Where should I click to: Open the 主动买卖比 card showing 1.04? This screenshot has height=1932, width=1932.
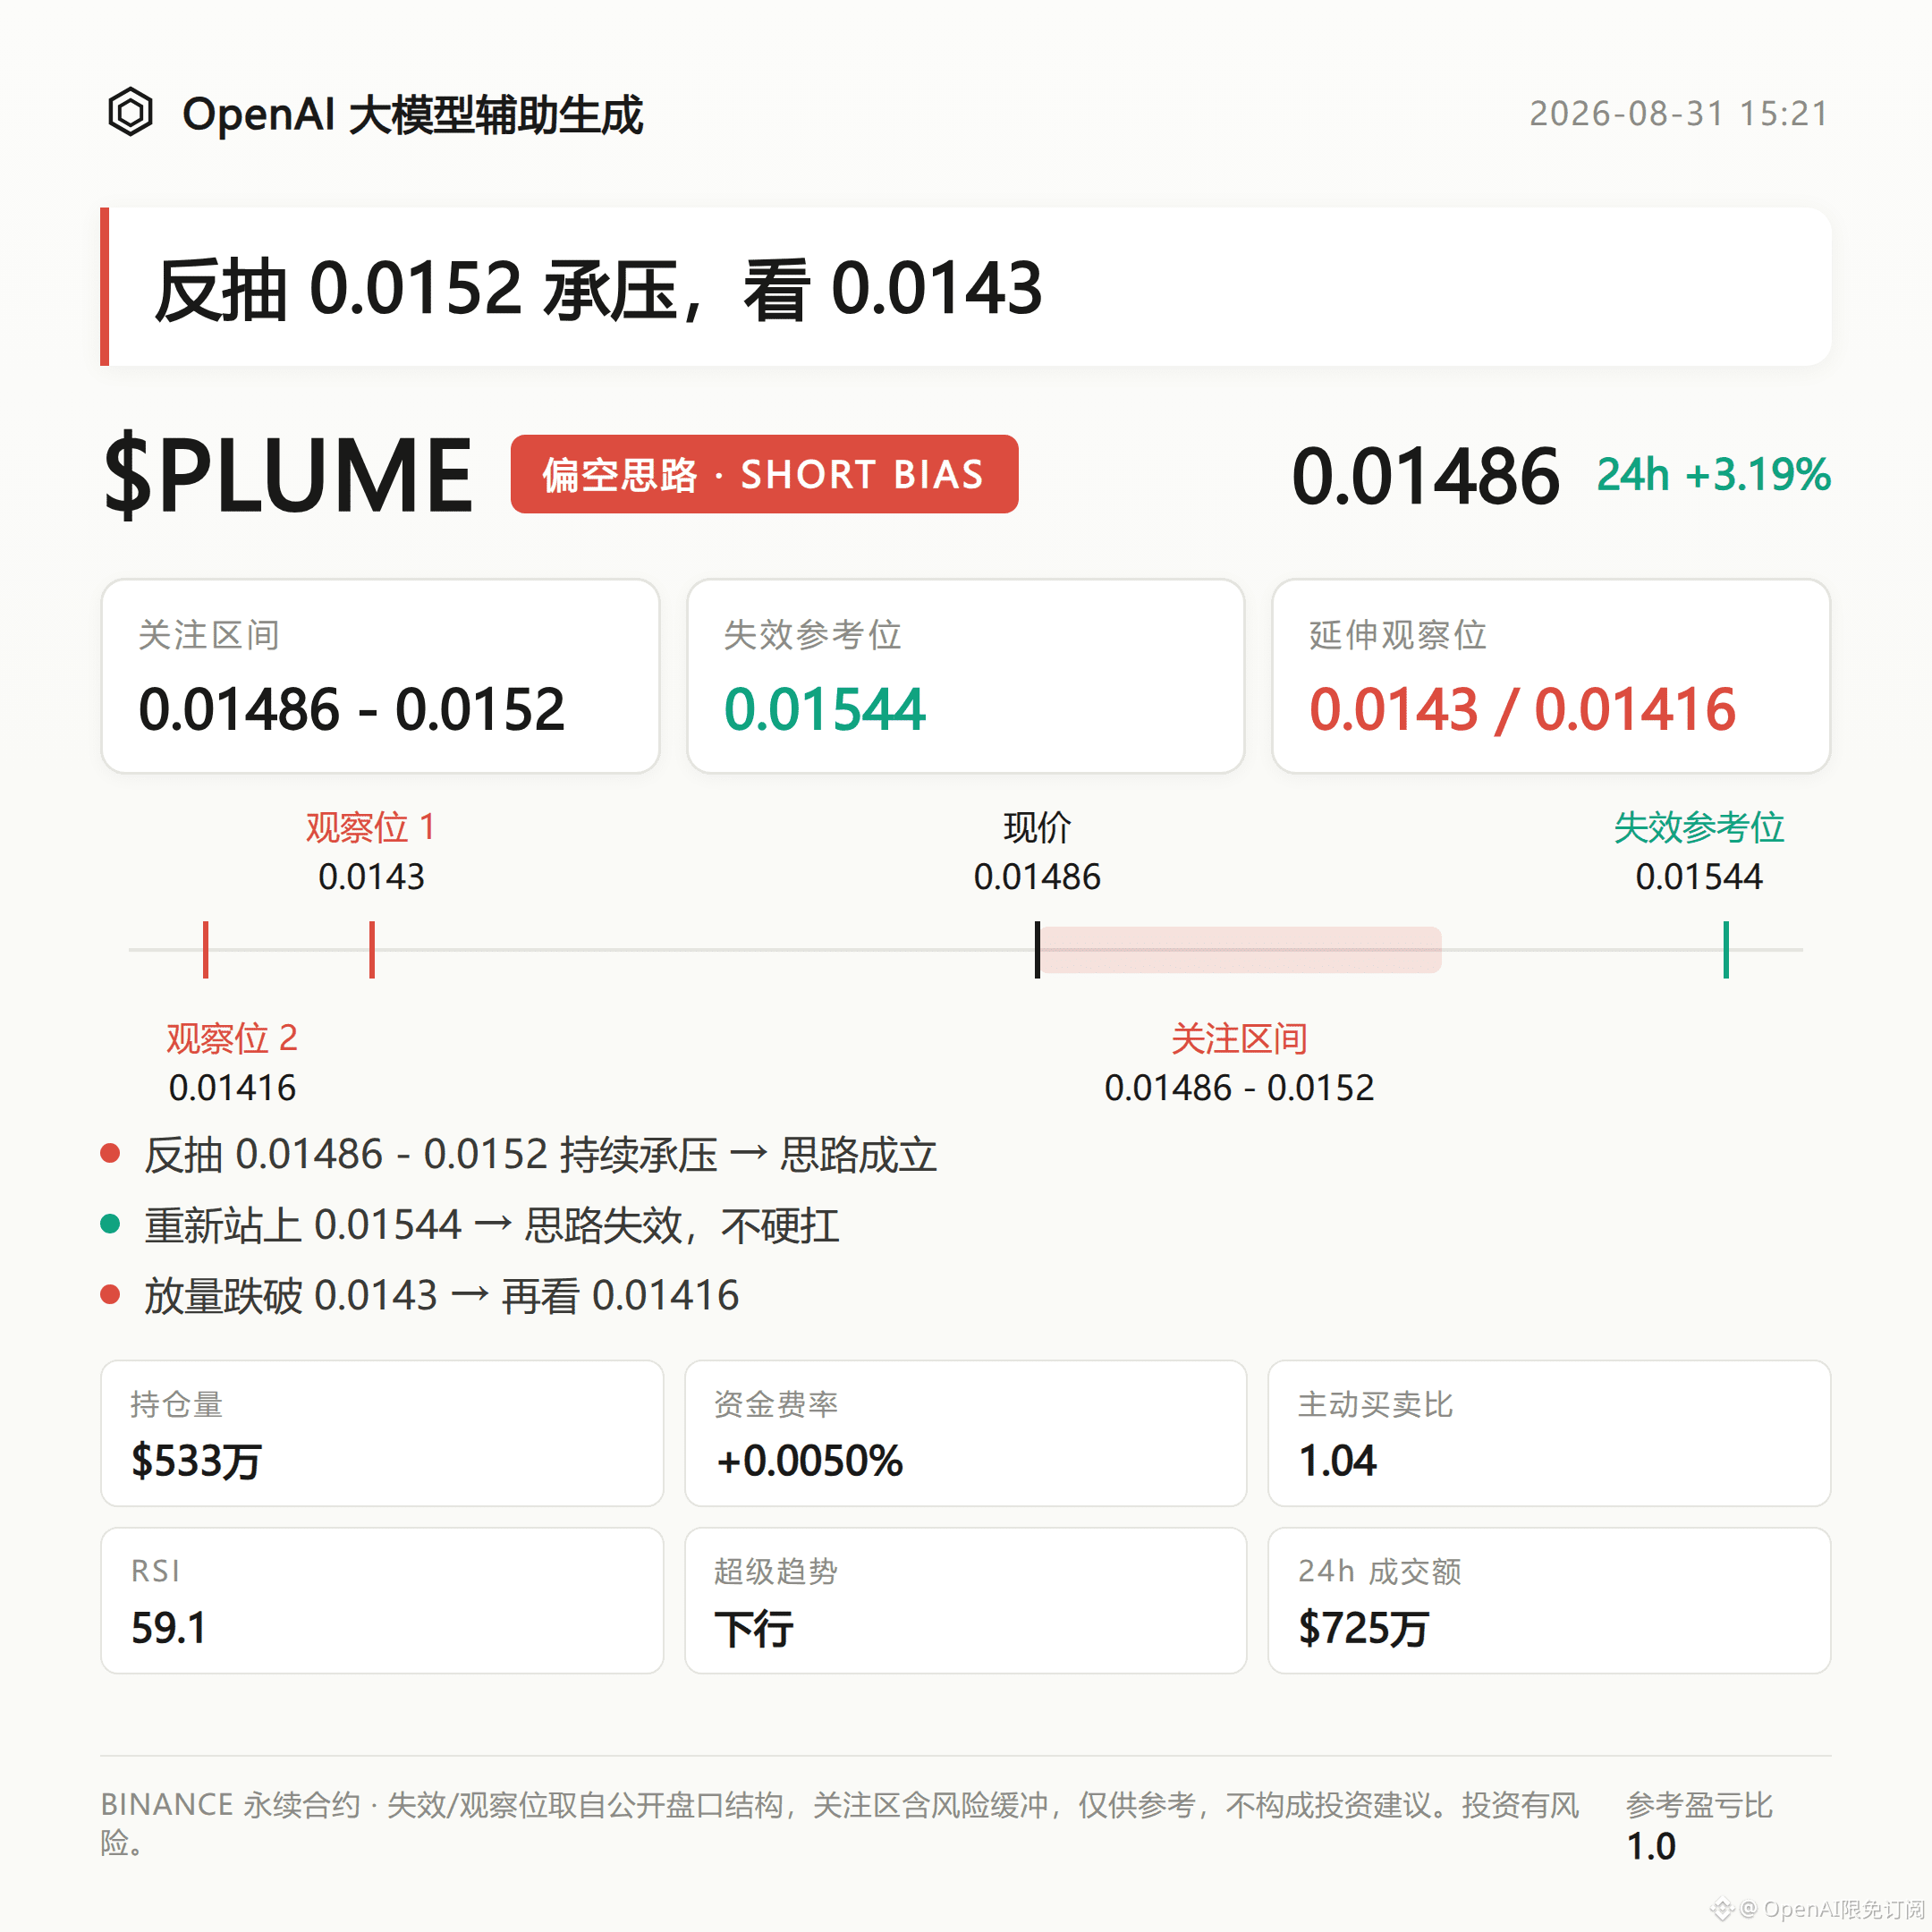click(1549, 1433)
